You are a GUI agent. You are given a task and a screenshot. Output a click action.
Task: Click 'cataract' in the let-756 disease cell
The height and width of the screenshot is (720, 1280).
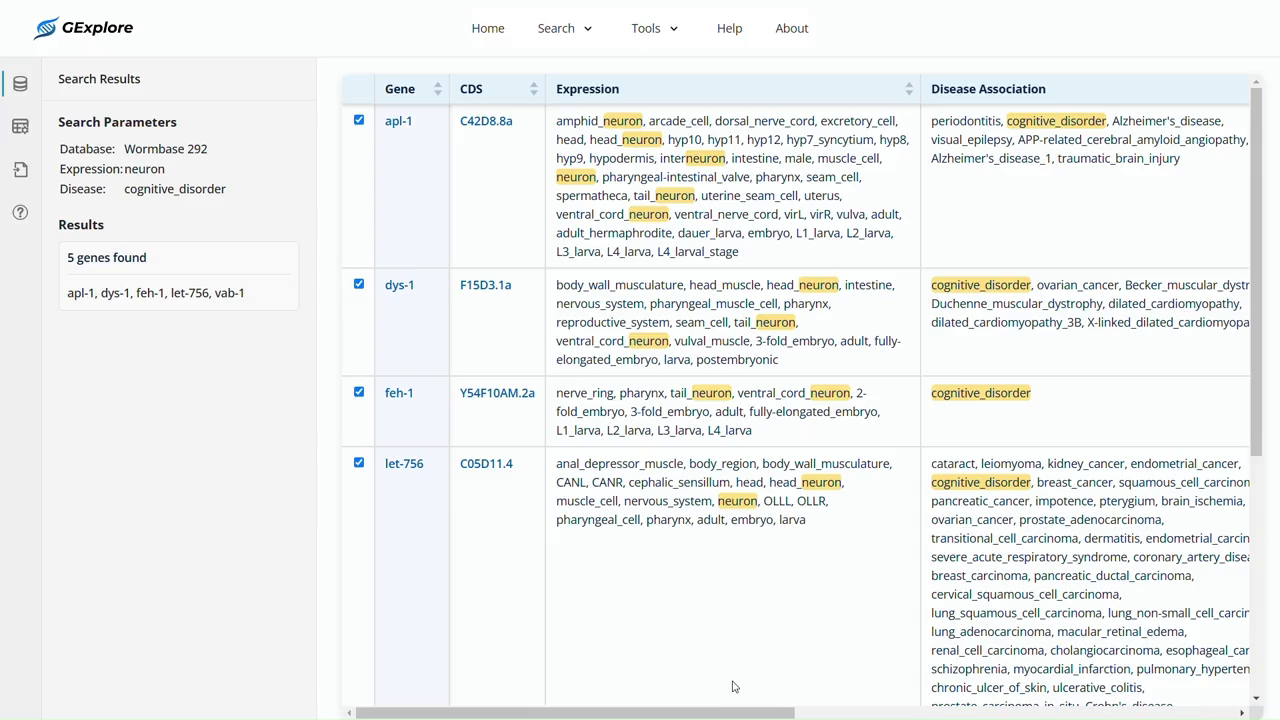point(952,464)
